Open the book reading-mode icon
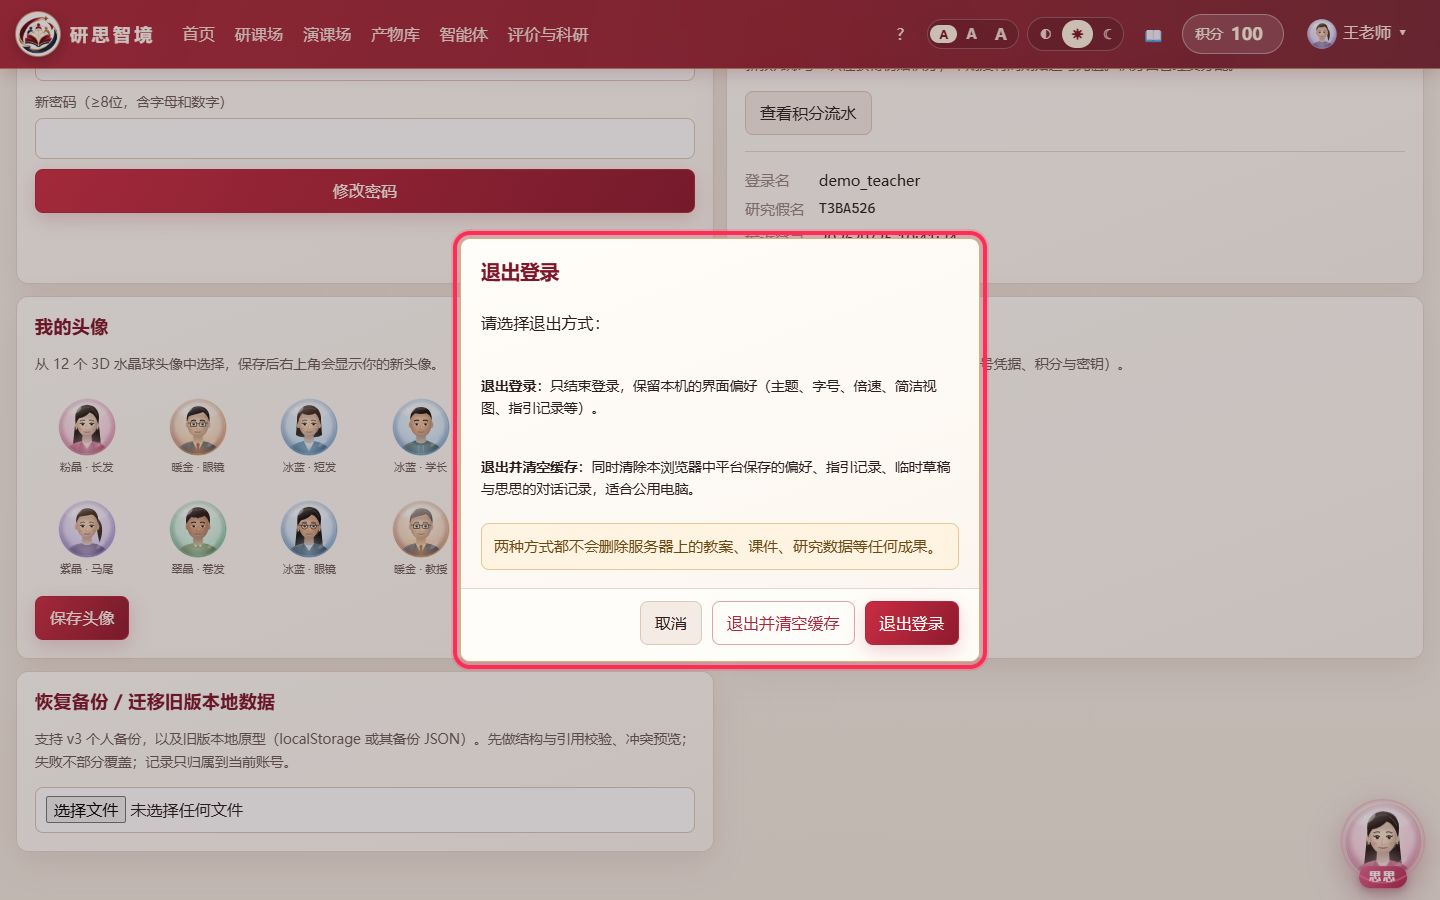The image size is (1440, 900). coord(1153,34)
